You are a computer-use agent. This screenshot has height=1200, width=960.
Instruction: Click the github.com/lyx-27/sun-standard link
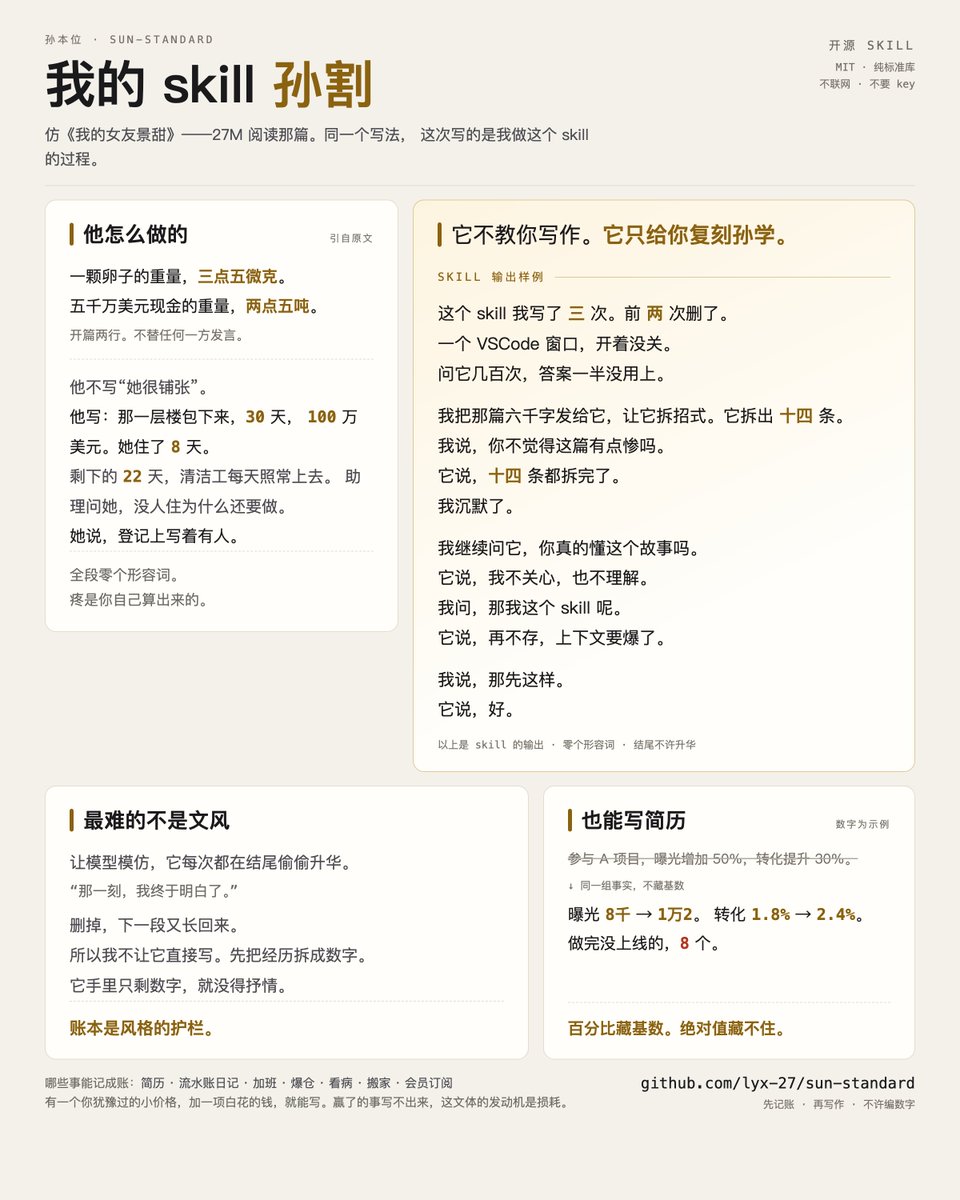777,1083
